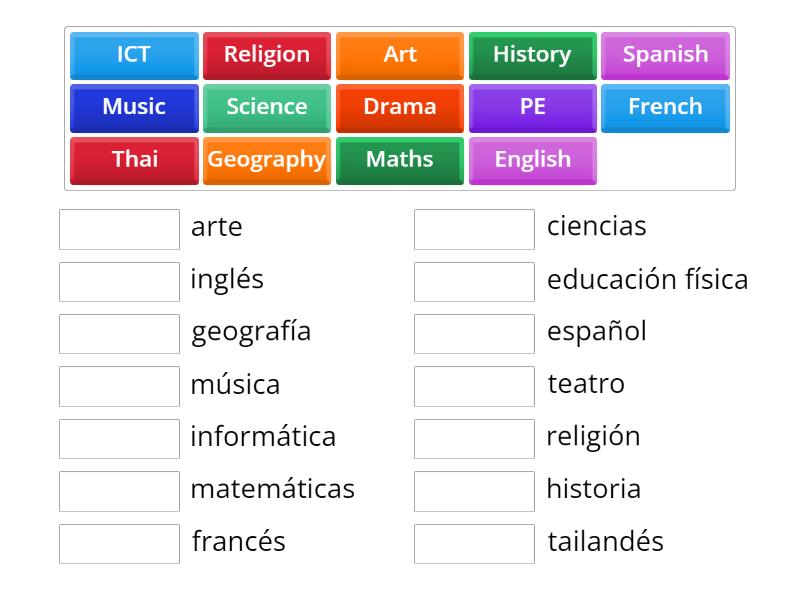
Task: Click the Spanish tile
Action: [666, 55]
